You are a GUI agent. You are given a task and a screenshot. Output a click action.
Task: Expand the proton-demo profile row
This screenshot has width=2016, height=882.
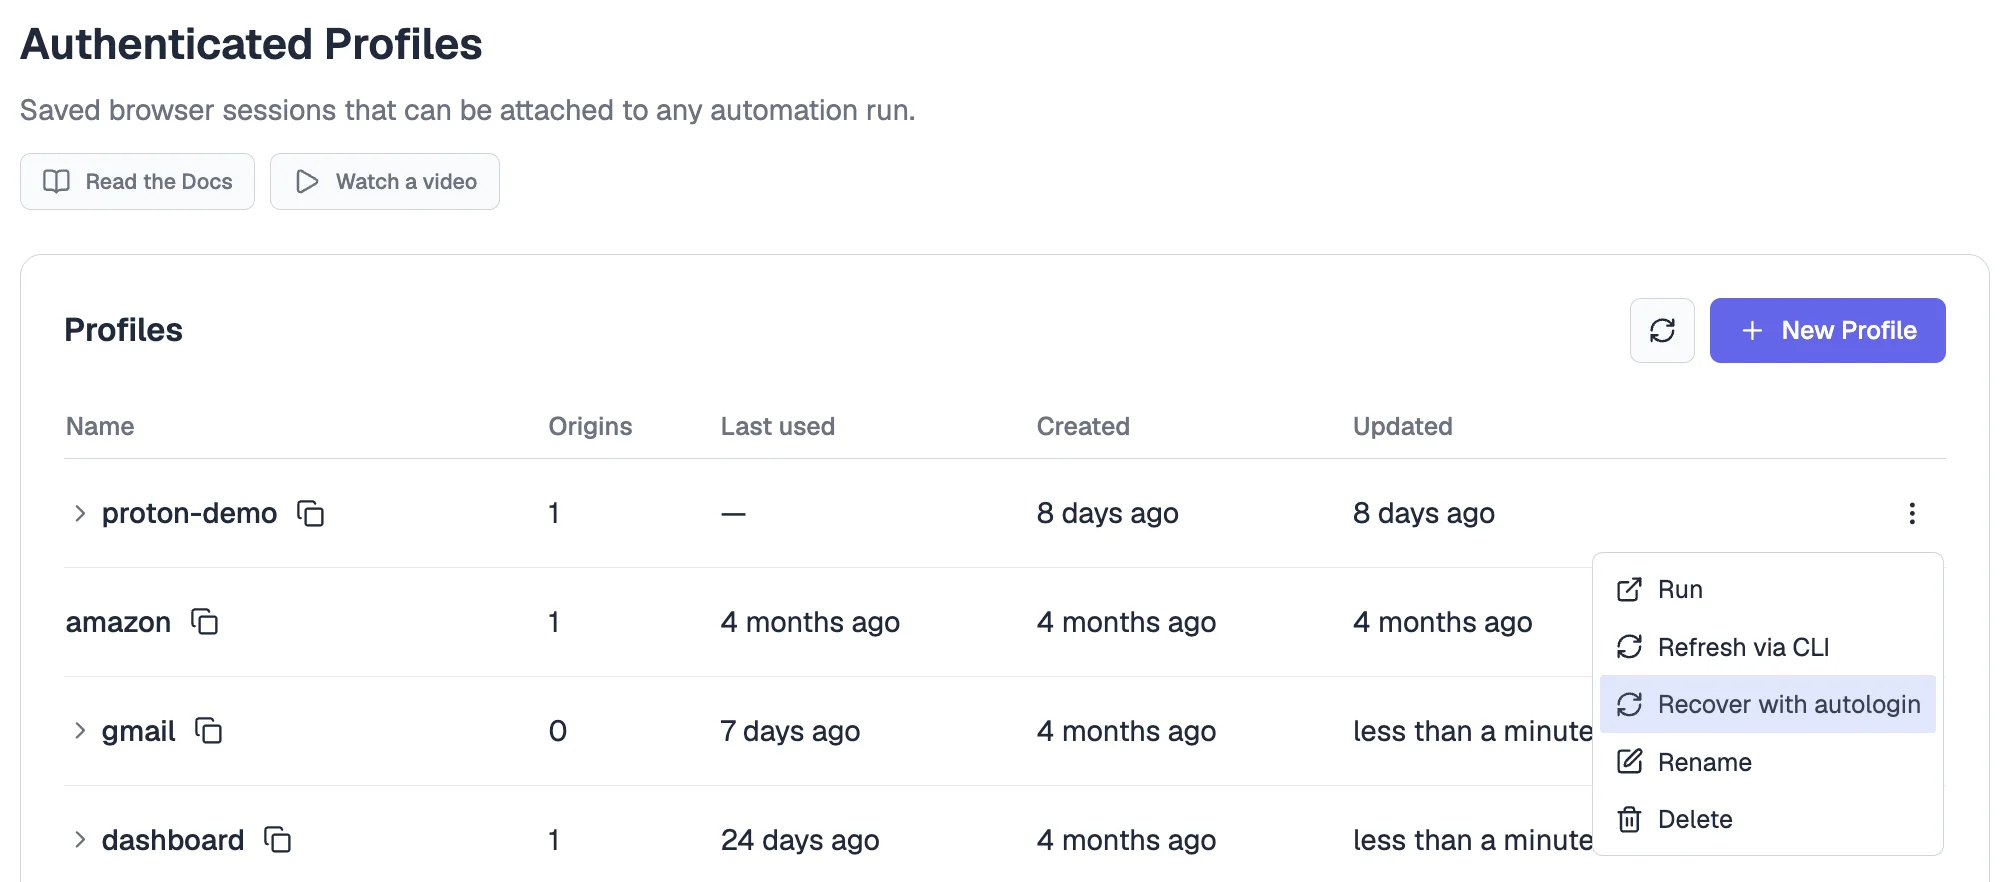80,513
